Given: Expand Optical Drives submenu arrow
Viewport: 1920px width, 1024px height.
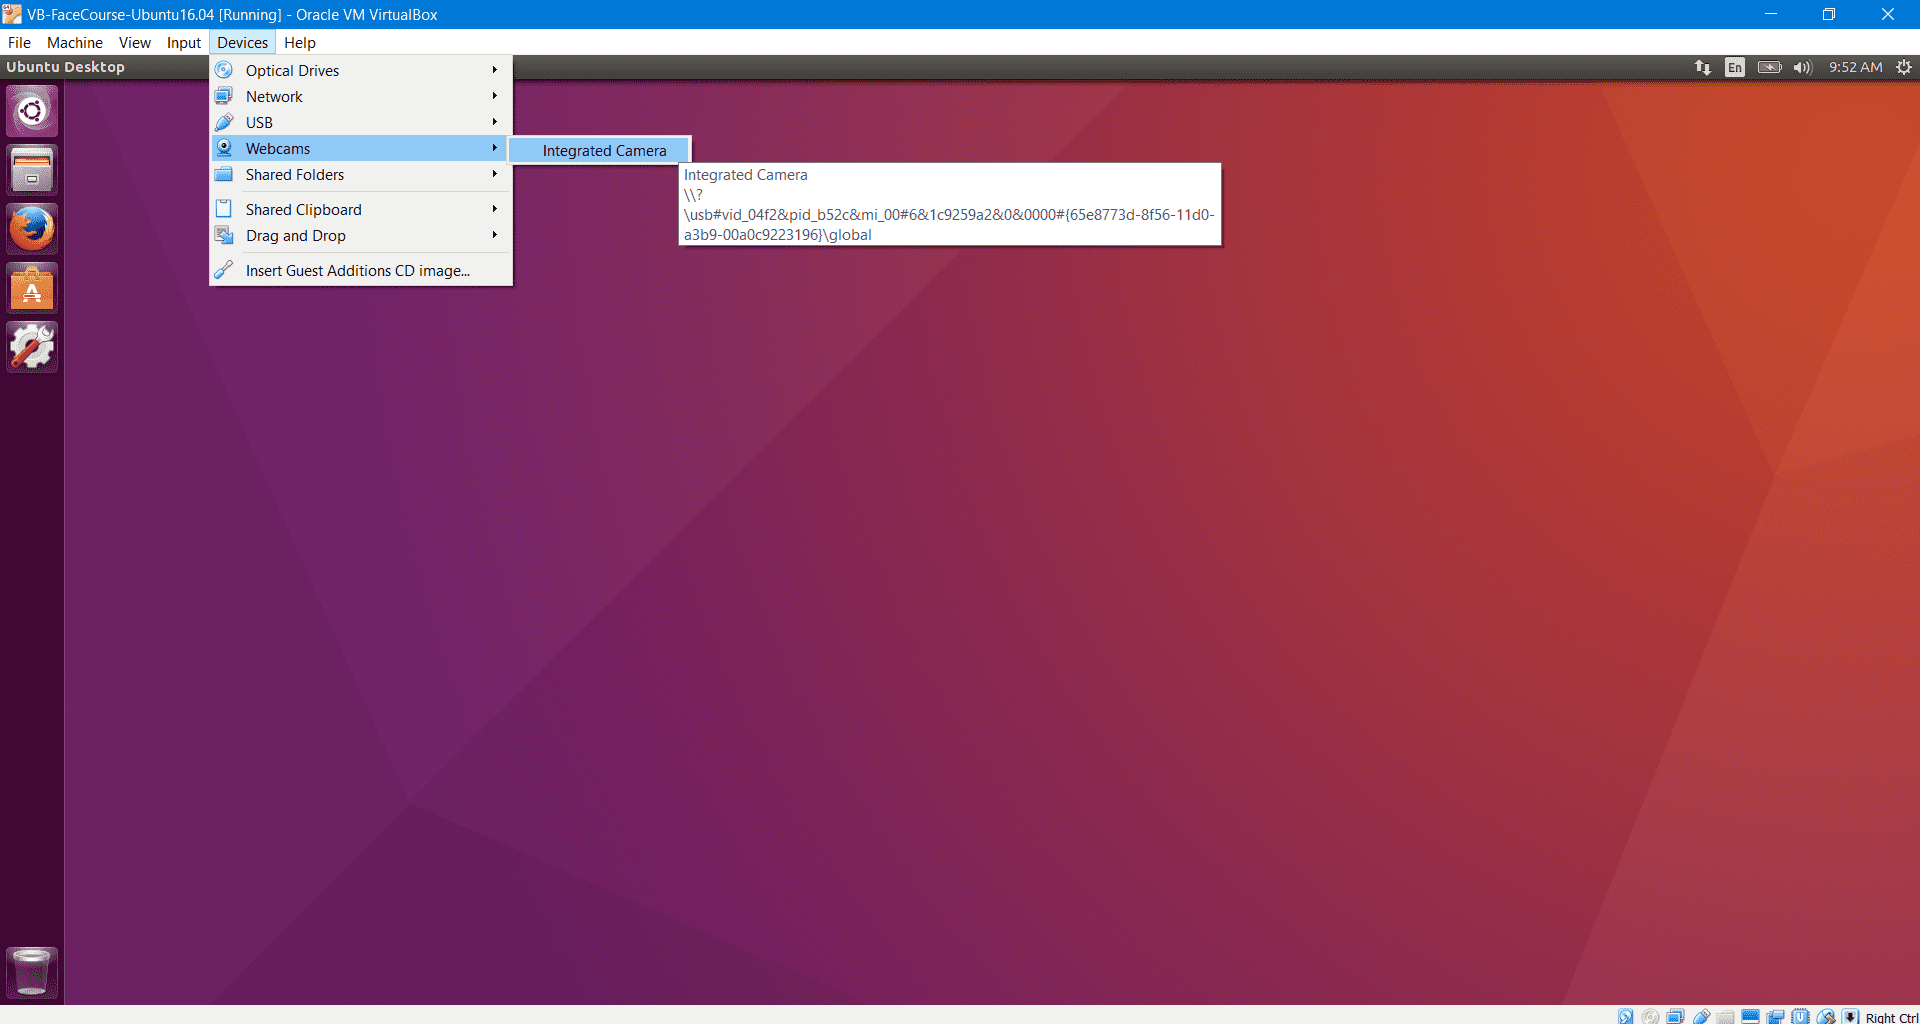Looking at the screenshot, I should 494,70.
